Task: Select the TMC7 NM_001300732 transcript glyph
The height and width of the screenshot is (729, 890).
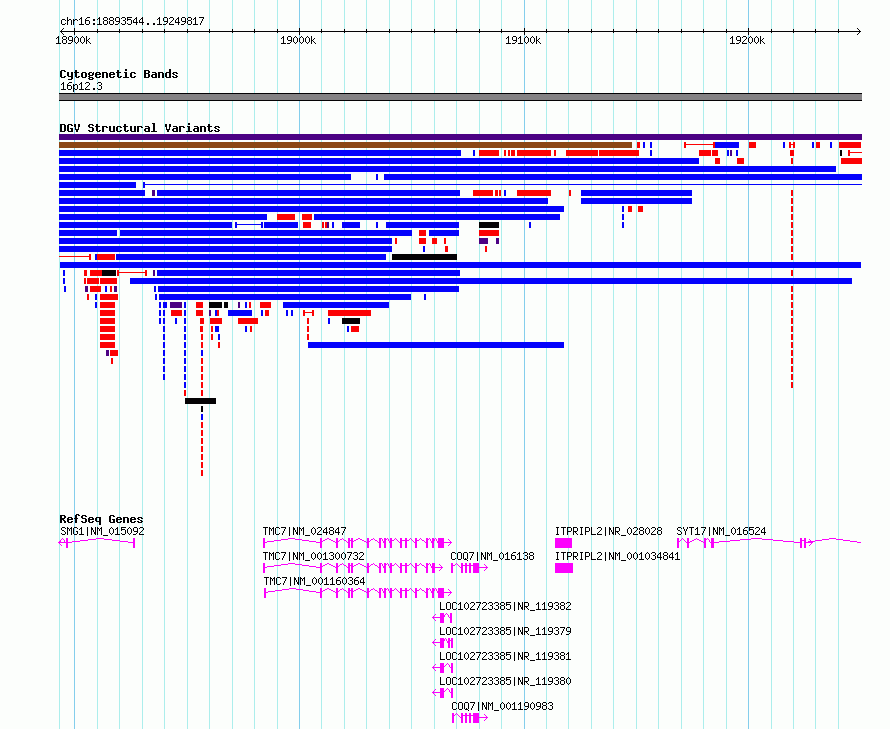Action: (x=353, y=568)
